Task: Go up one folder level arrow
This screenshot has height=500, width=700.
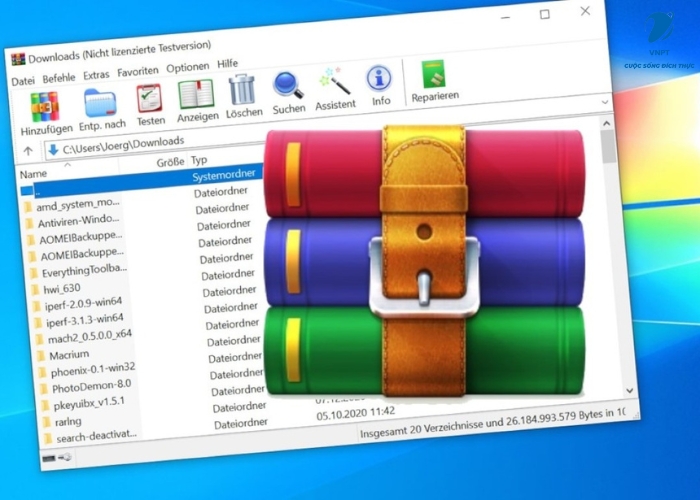Action: coord(28,151)
